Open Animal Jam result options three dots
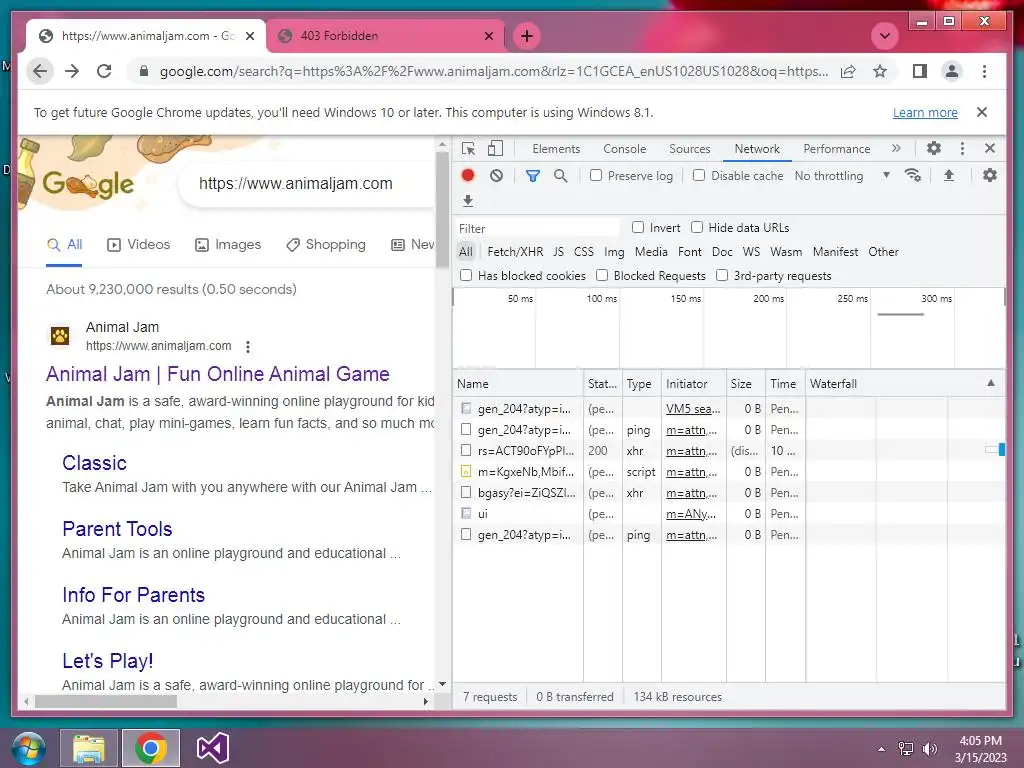The image size is (1024, 768). [x=248, y=347]
